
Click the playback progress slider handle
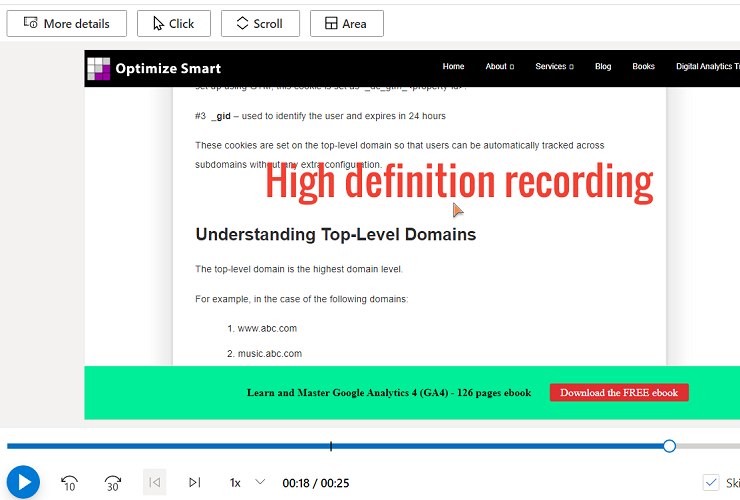[x=669, y=446]
